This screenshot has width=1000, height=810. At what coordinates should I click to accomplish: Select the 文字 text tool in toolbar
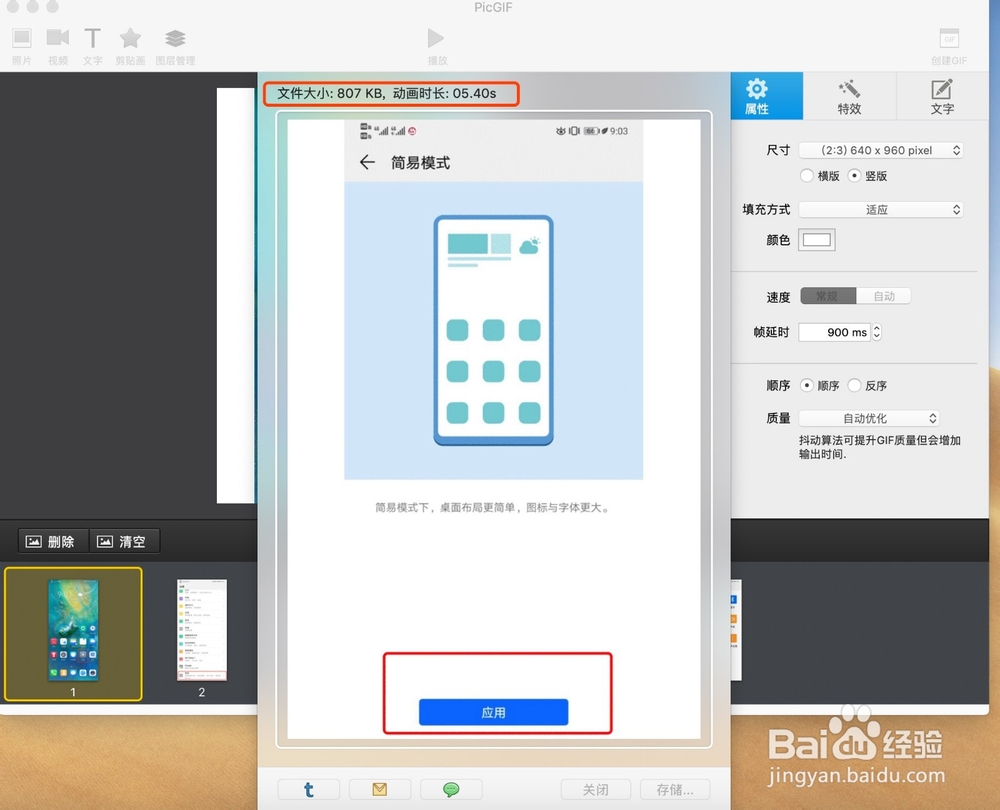[92, 45]
